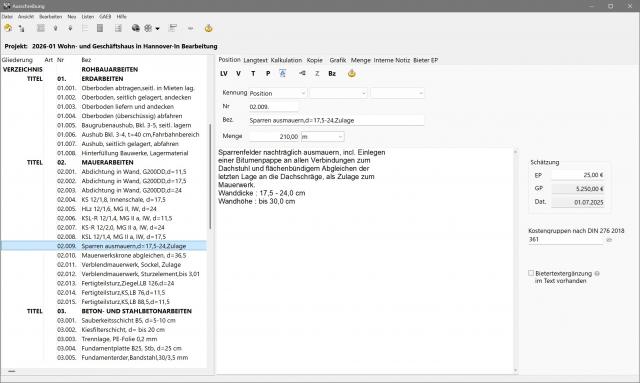640x383 pixels.
Task: Click the Bz icon in position toolbar
Action: (x=332, y=73)
